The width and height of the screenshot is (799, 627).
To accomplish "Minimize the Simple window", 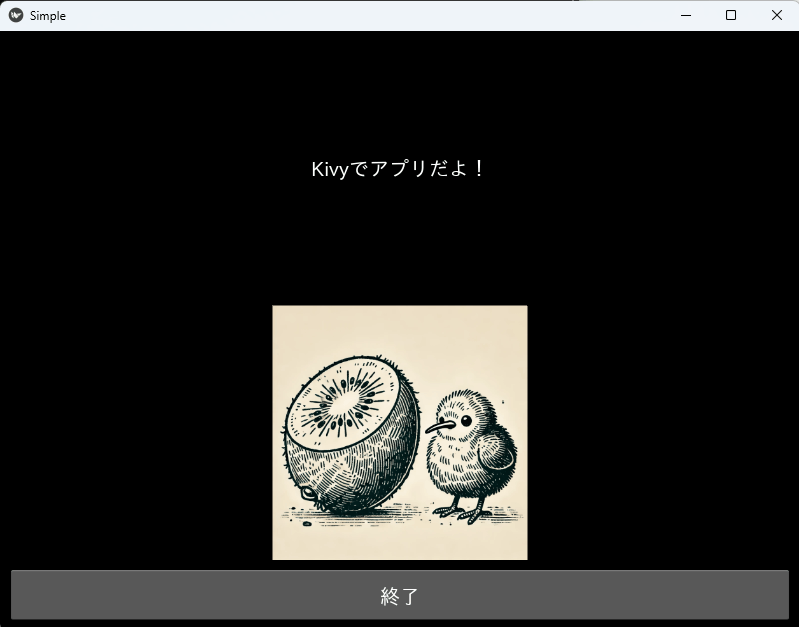I will pos(686,15).
